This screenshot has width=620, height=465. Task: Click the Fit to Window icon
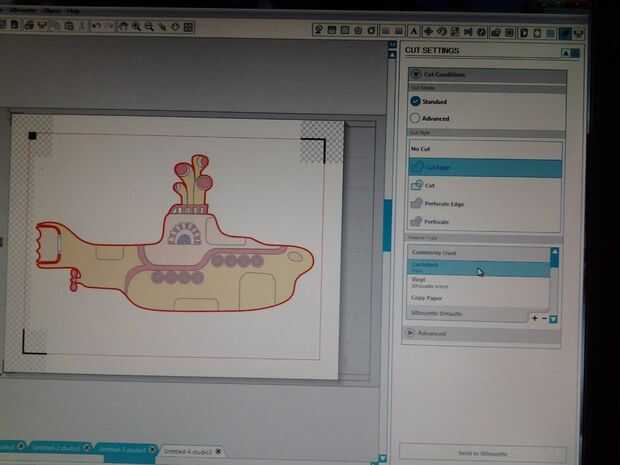[188, 27]
